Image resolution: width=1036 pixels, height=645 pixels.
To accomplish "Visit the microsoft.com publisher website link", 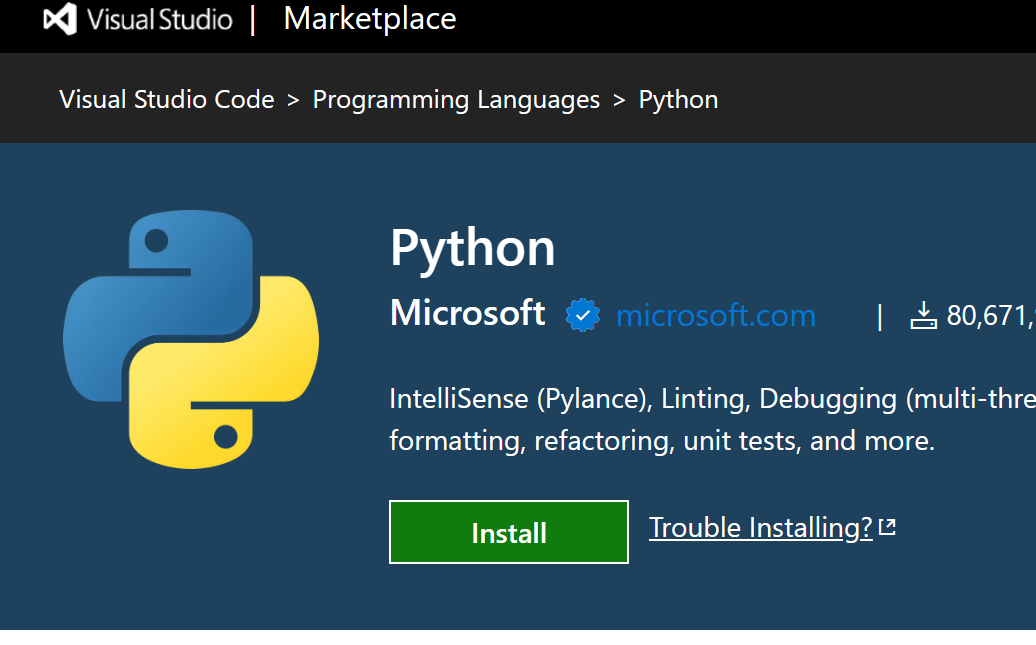I will point(716,314).
